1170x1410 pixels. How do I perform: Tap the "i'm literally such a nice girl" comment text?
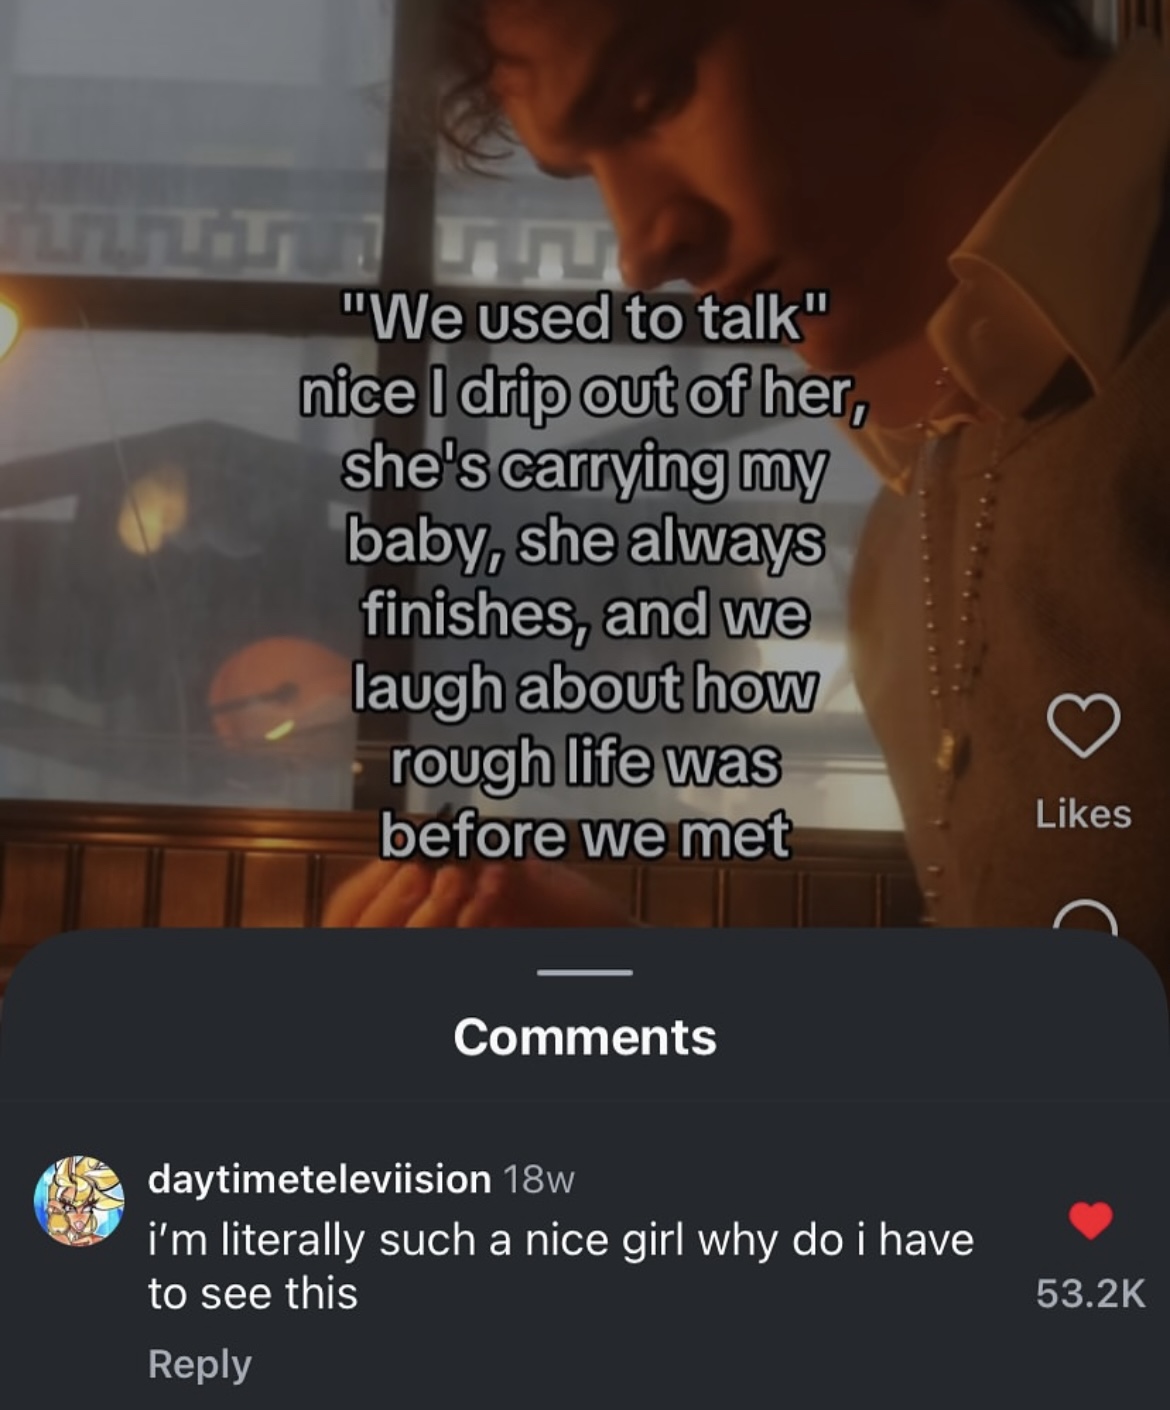click(560, 1266)
